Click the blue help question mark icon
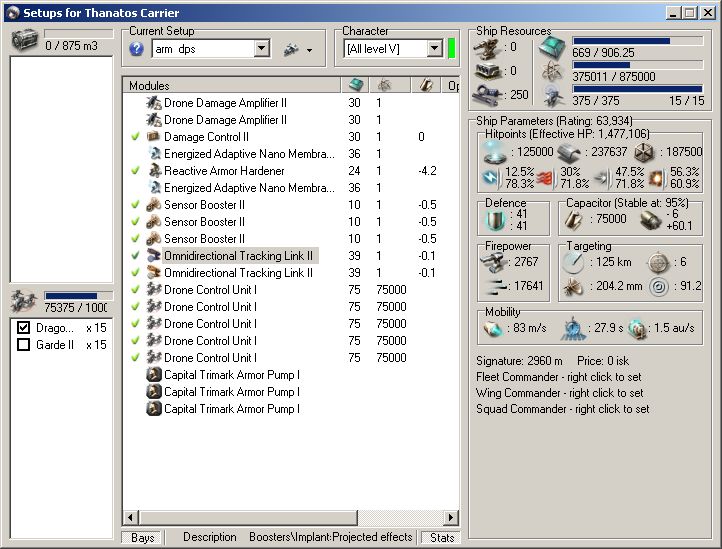The height and width of the screenshot is (549, 722). pyautogui.click(x=136, y=48)
